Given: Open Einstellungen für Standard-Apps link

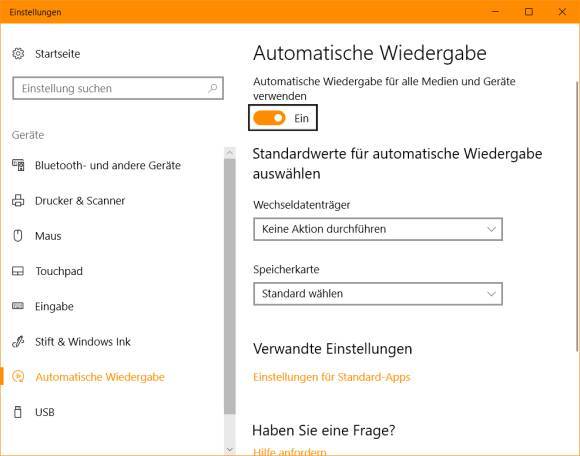Looking at the screenshot, I should tap(332, 377).
